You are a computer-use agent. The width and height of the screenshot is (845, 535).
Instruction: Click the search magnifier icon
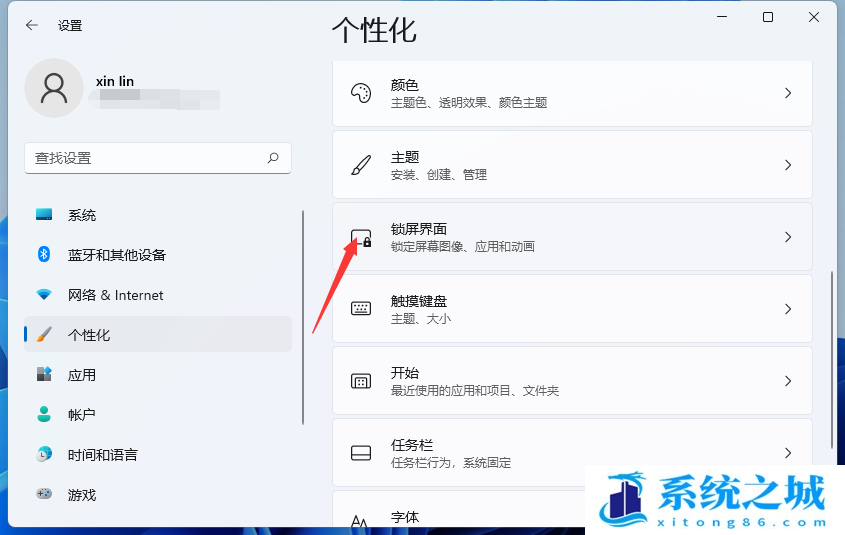point(273,158)
